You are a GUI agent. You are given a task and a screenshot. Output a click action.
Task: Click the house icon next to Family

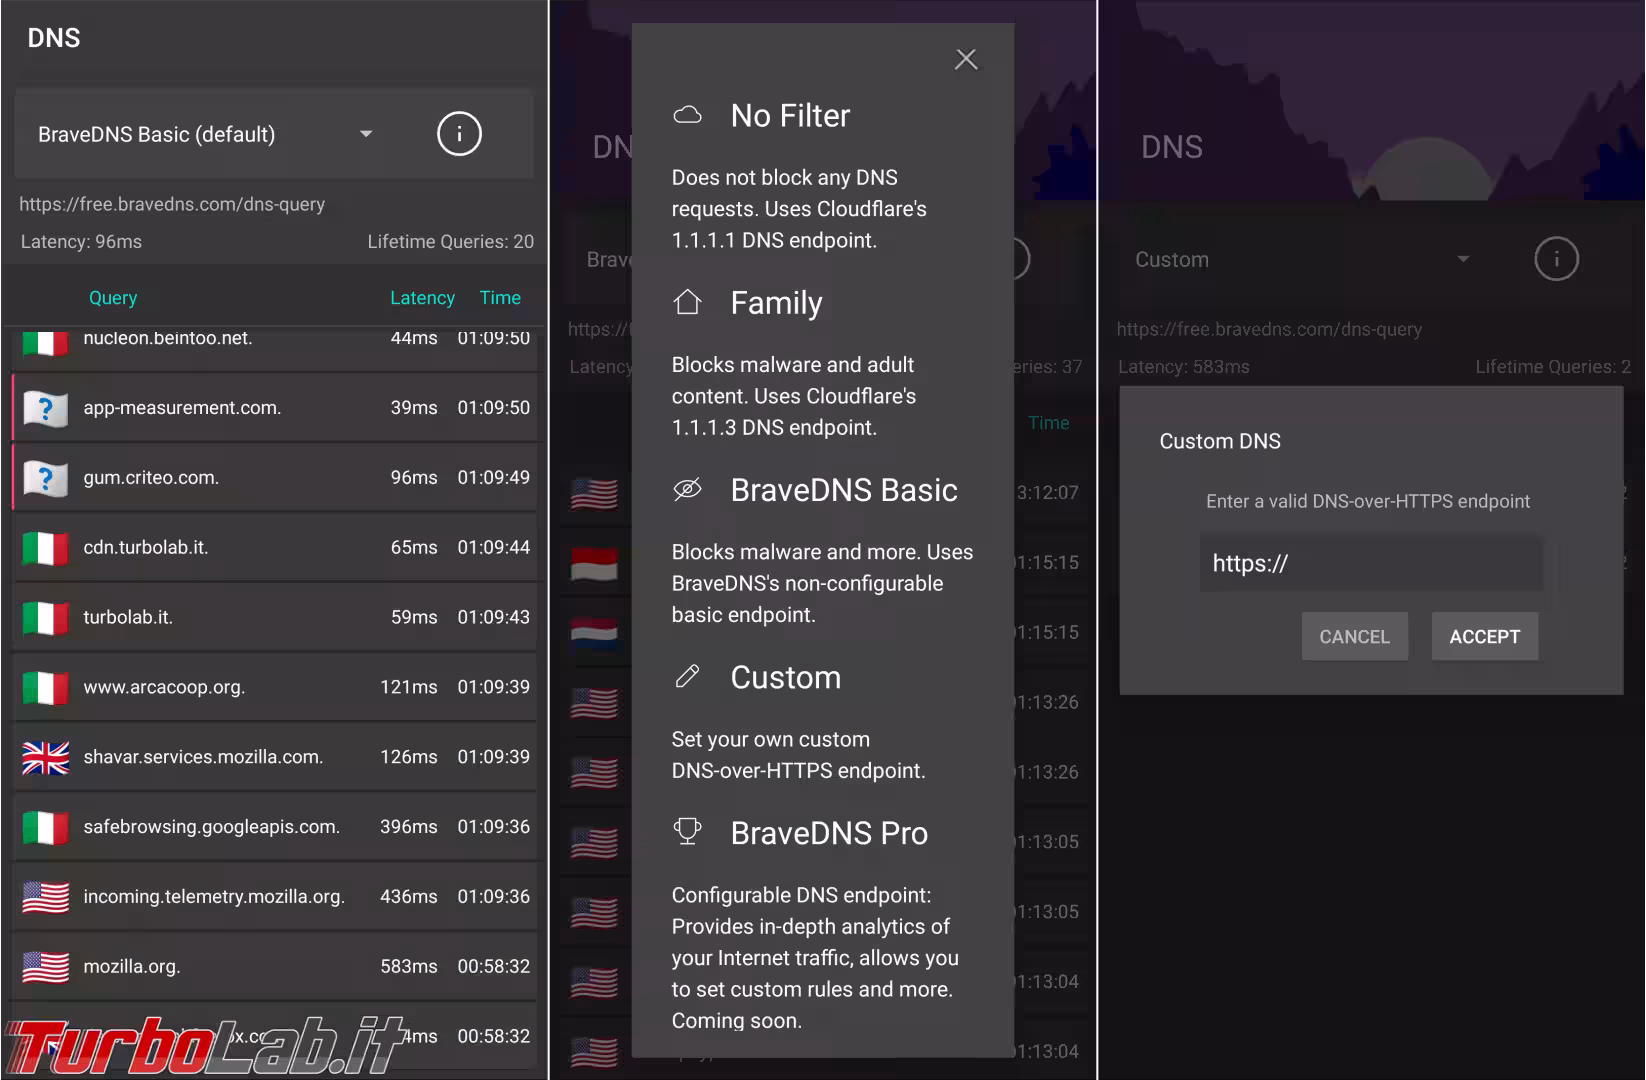[x=687, y=302]
